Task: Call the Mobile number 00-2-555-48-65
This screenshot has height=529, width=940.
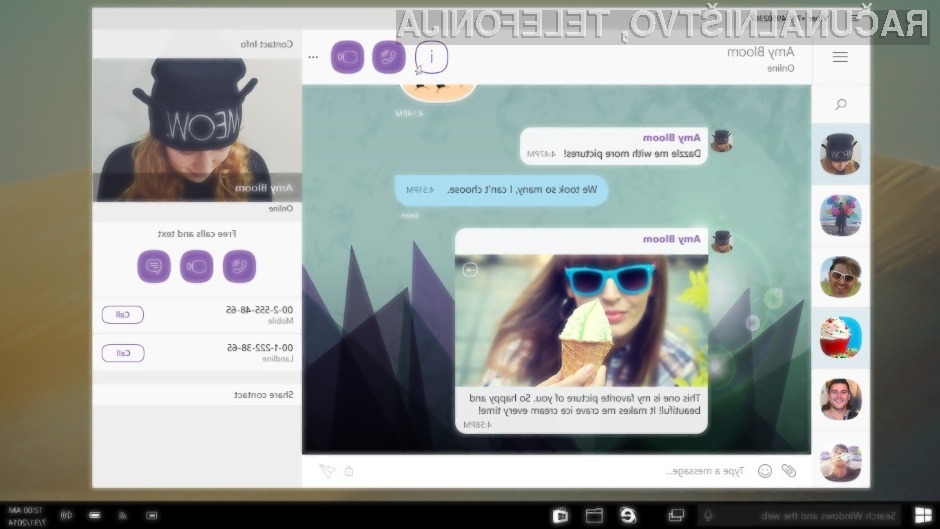Action: point(122,314)
